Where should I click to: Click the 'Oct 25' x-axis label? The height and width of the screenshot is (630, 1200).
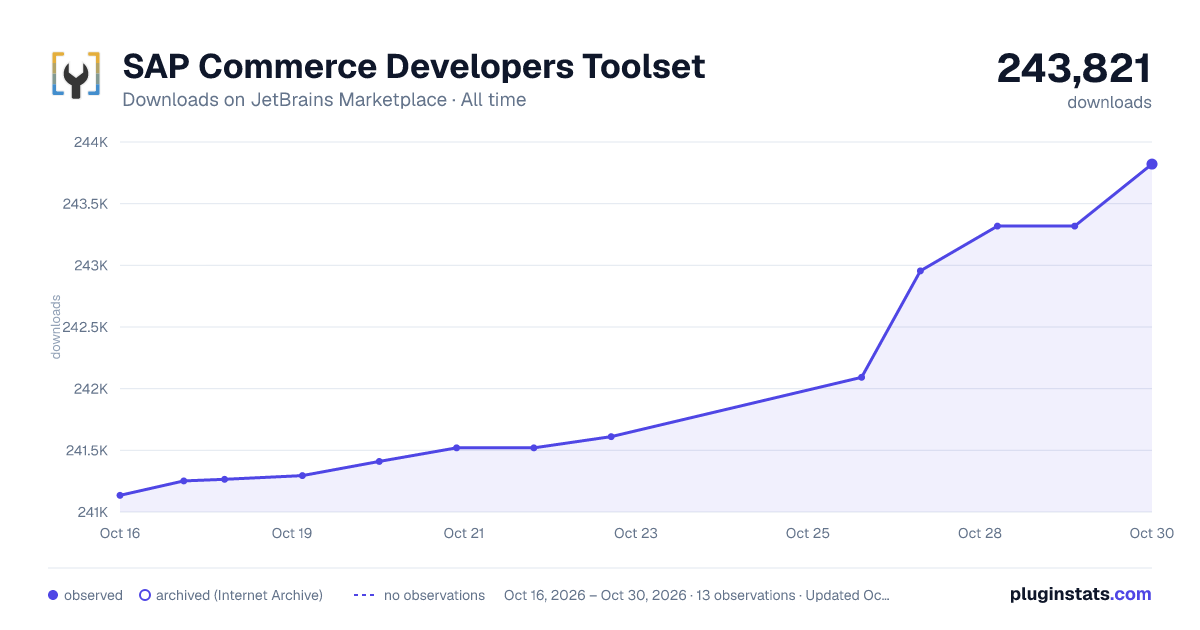coord(808,533)
